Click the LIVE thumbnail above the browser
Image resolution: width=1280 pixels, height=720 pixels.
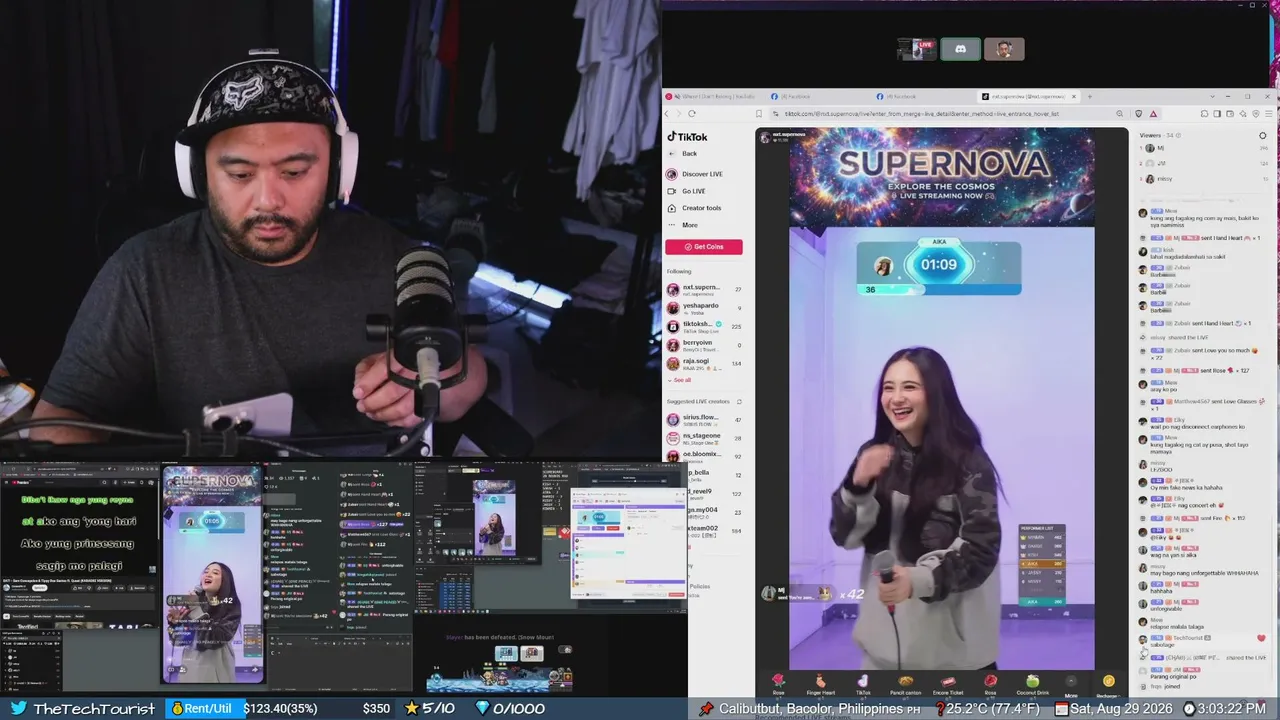click(916, 49)
